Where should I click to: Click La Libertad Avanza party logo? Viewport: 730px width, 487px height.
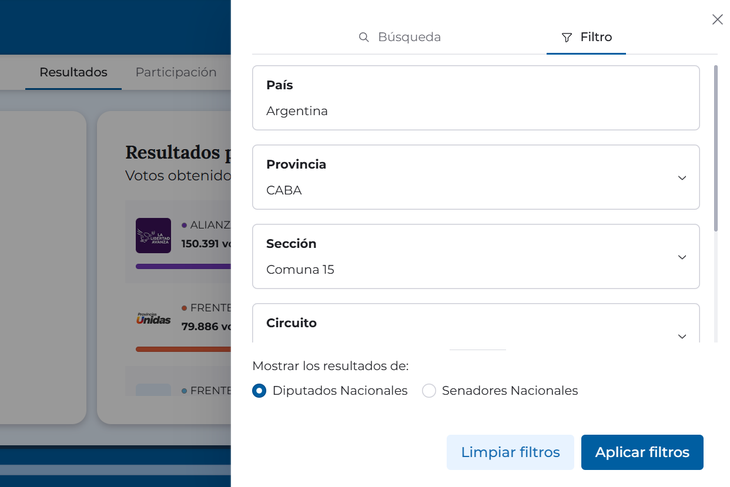tap(153, 235)
